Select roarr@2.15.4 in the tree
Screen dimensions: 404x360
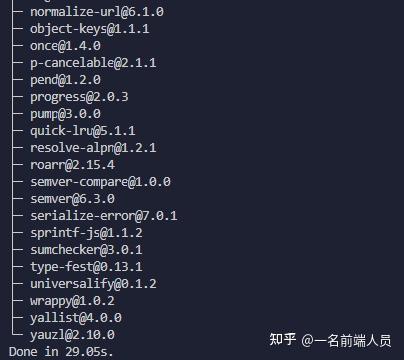pos(72,165)
